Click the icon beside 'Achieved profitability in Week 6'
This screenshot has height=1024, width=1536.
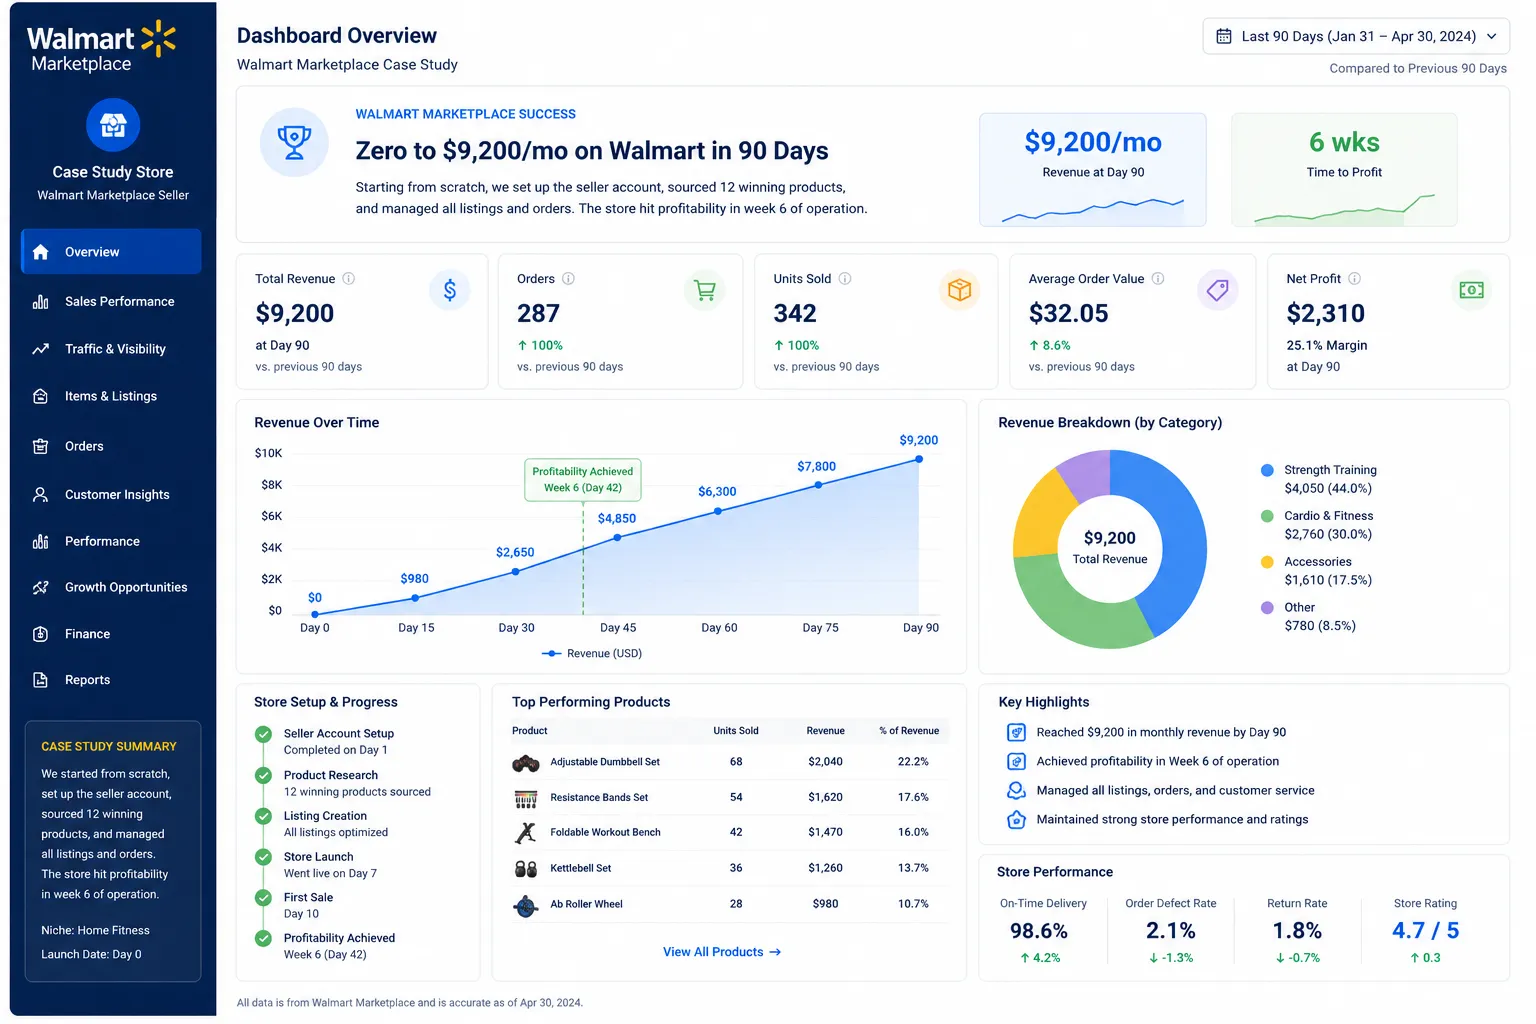(1016, 762)
